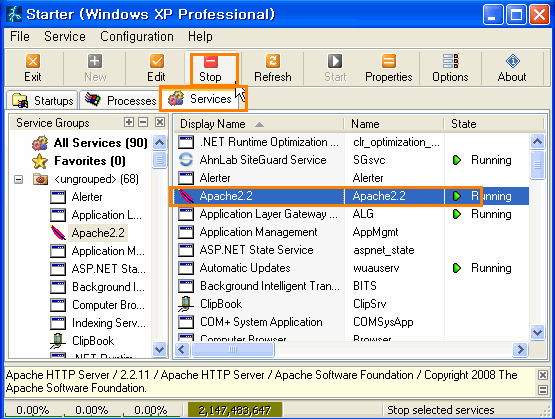Select the Application Management service row
Screen dimensions: 555x419
coord(352,232)
